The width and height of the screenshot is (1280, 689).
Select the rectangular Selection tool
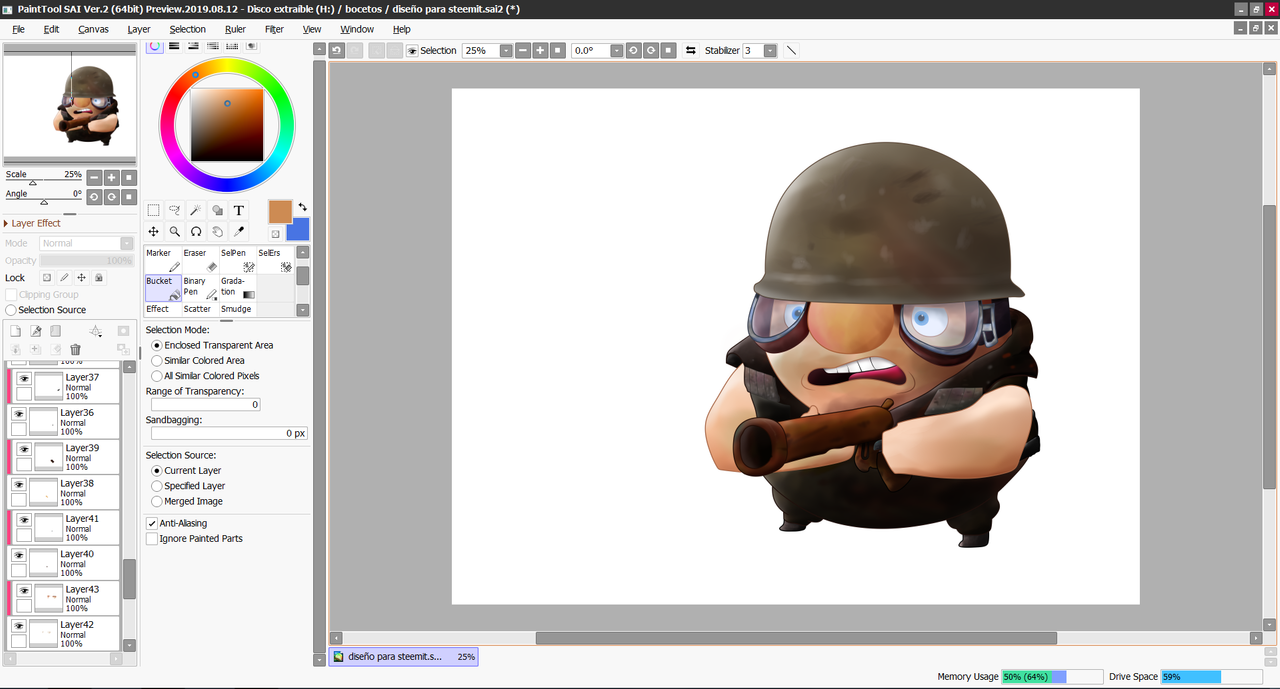click(153, 210)
